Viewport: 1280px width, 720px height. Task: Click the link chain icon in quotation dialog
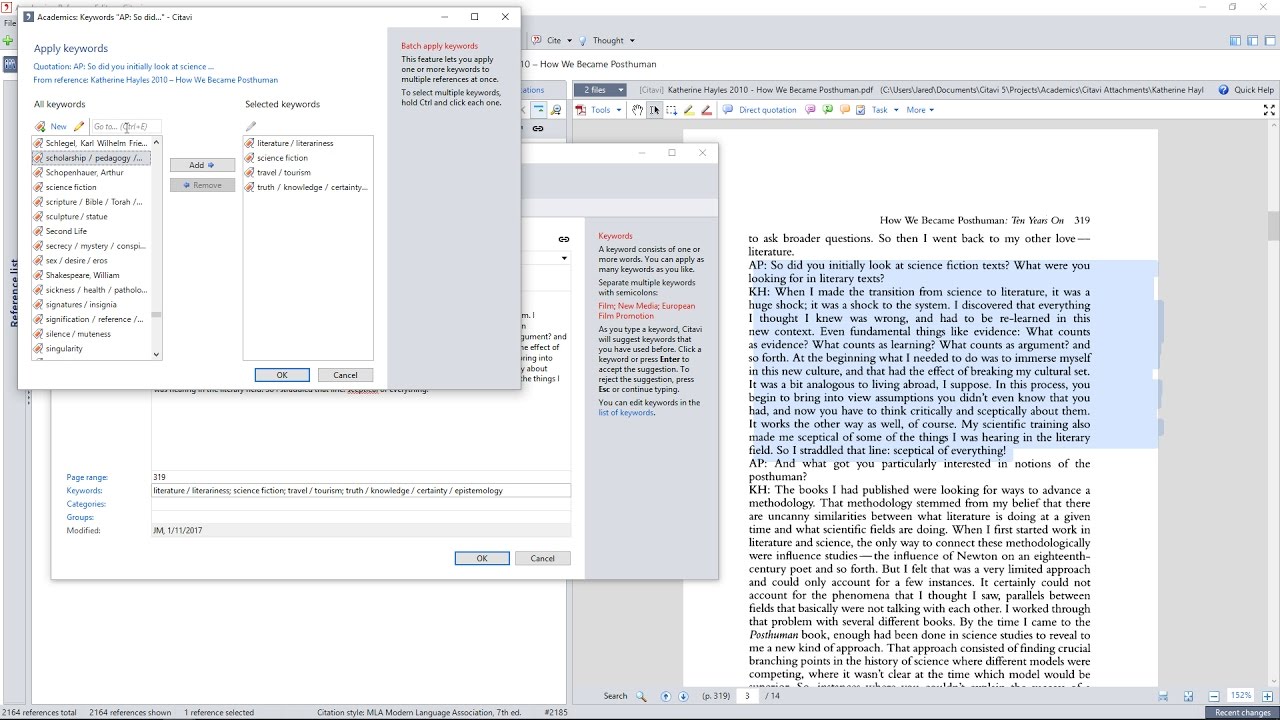point(564,239)
